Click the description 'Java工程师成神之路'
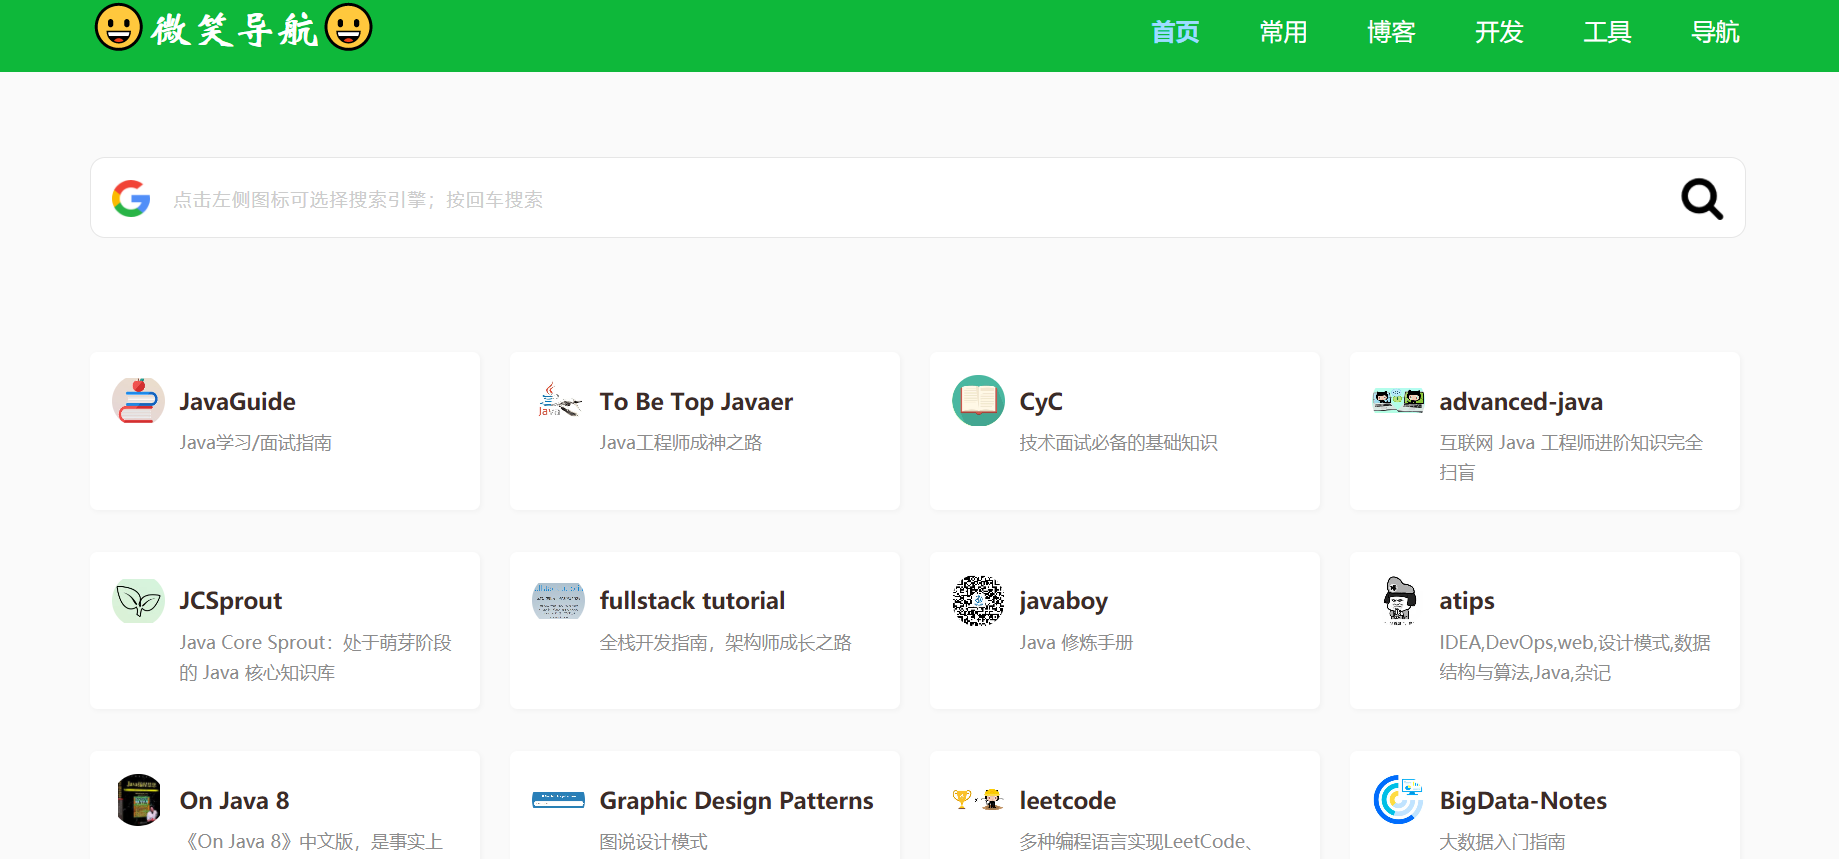 point(681,442)
